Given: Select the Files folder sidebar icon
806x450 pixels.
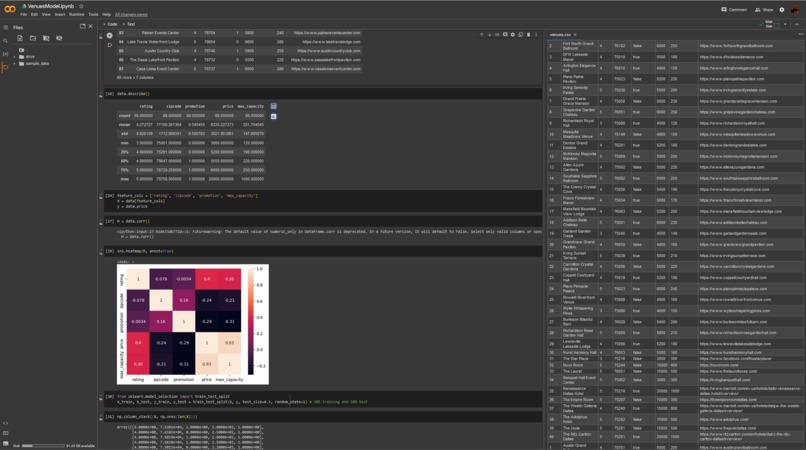Looking at the screenshot, I should 6,67.
